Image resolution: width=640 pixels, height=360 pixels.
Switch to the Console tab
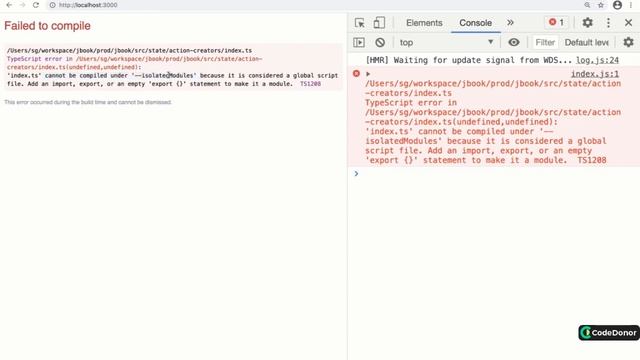point(476,23)
